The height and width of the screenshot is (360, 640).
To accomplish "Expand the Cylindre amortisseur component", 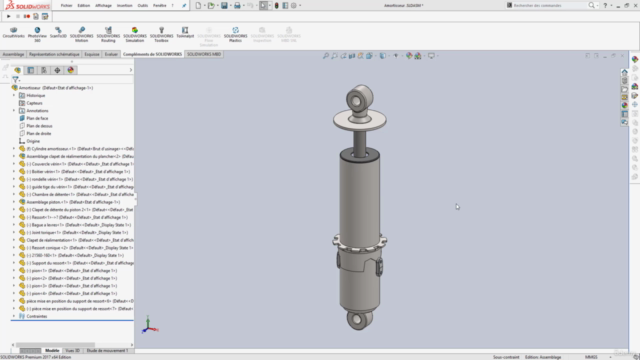I will pos(14,149).
